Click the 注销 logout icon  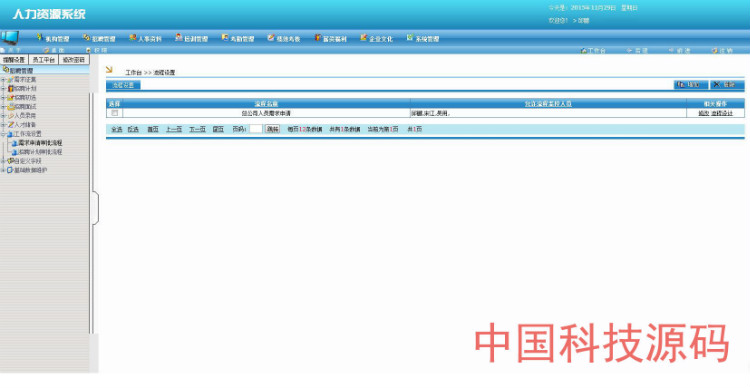[715, 50]
